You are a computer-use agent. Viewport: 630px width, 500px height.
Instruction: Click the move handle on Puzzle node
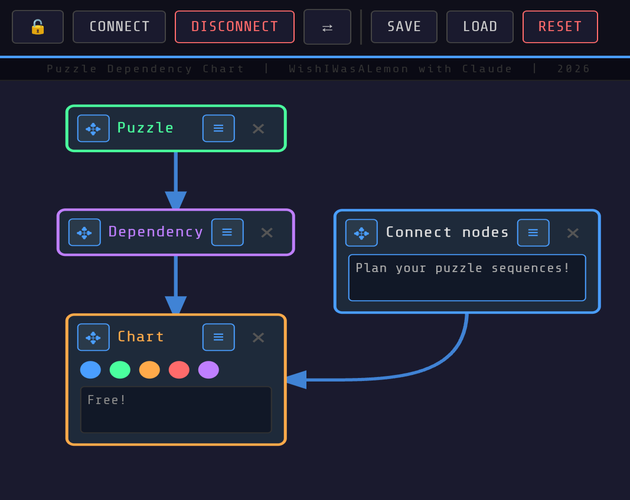click(x=93, y=129)
